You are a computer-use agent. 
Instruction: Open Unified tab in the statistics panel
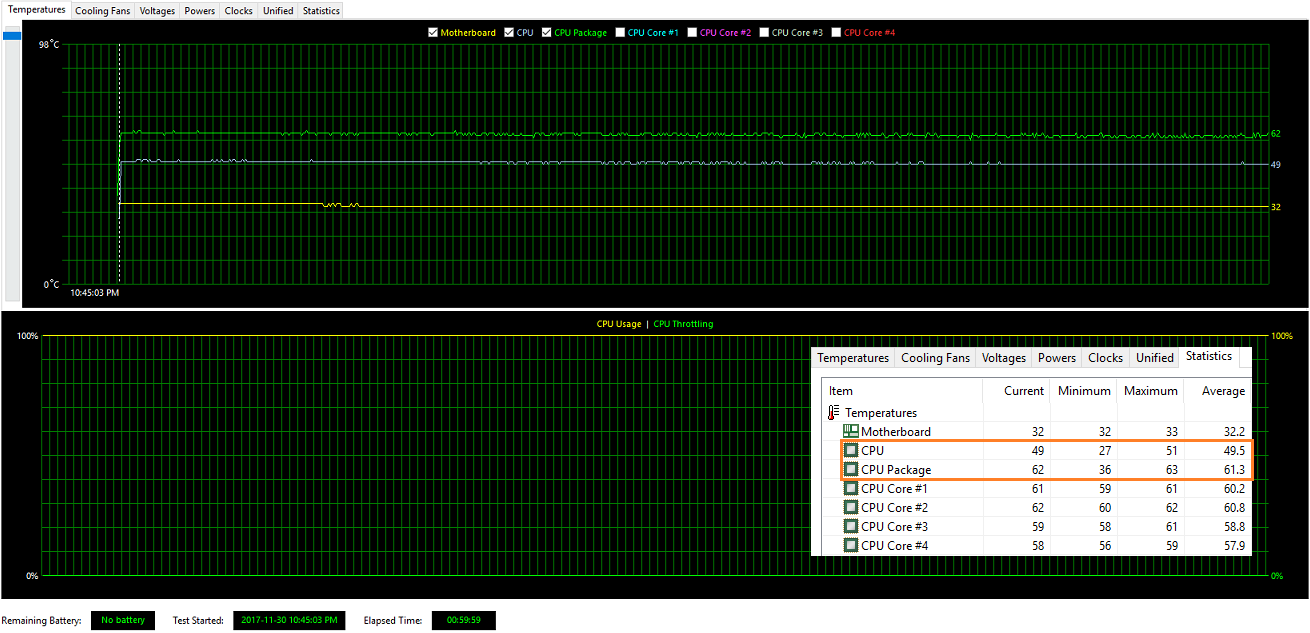[1154, 358]
